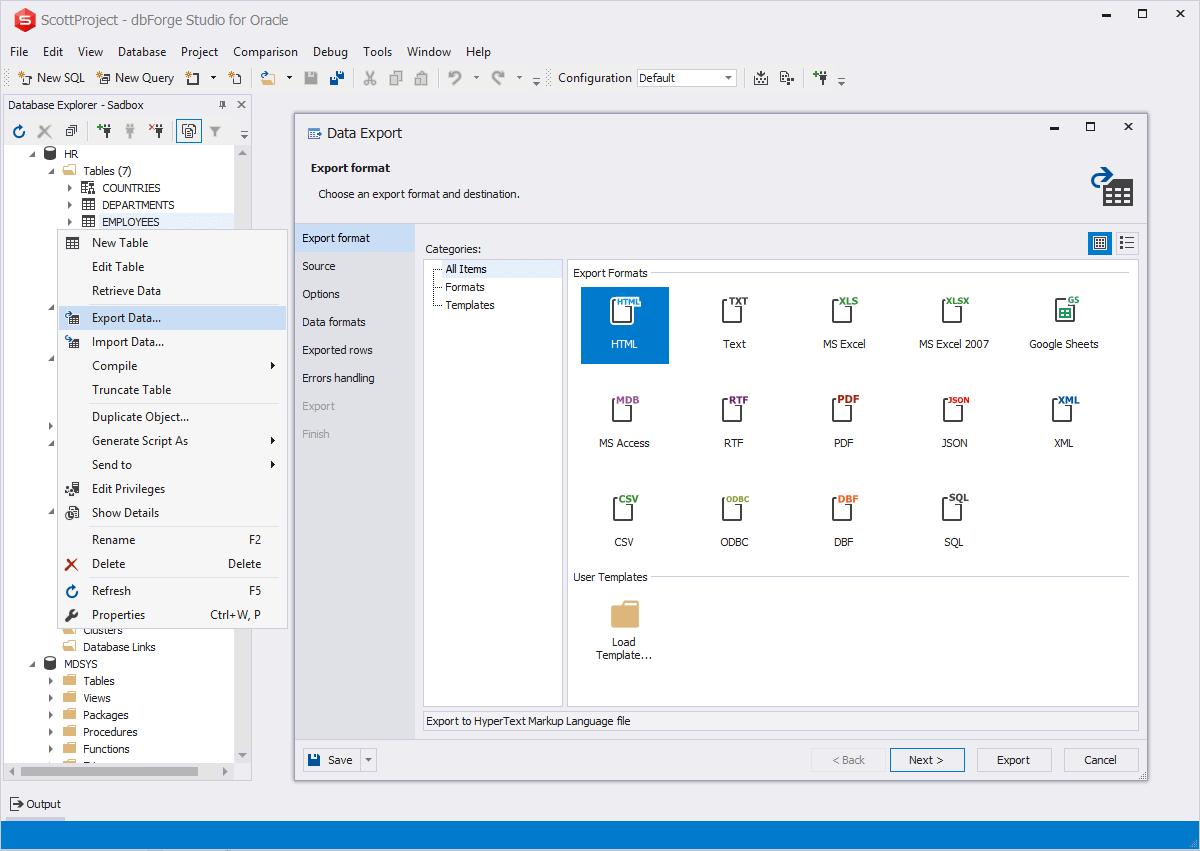This screenshot has height=851, width=1200.
Task: Expand the COUNTRIES table node
Action: pos(70,188)
